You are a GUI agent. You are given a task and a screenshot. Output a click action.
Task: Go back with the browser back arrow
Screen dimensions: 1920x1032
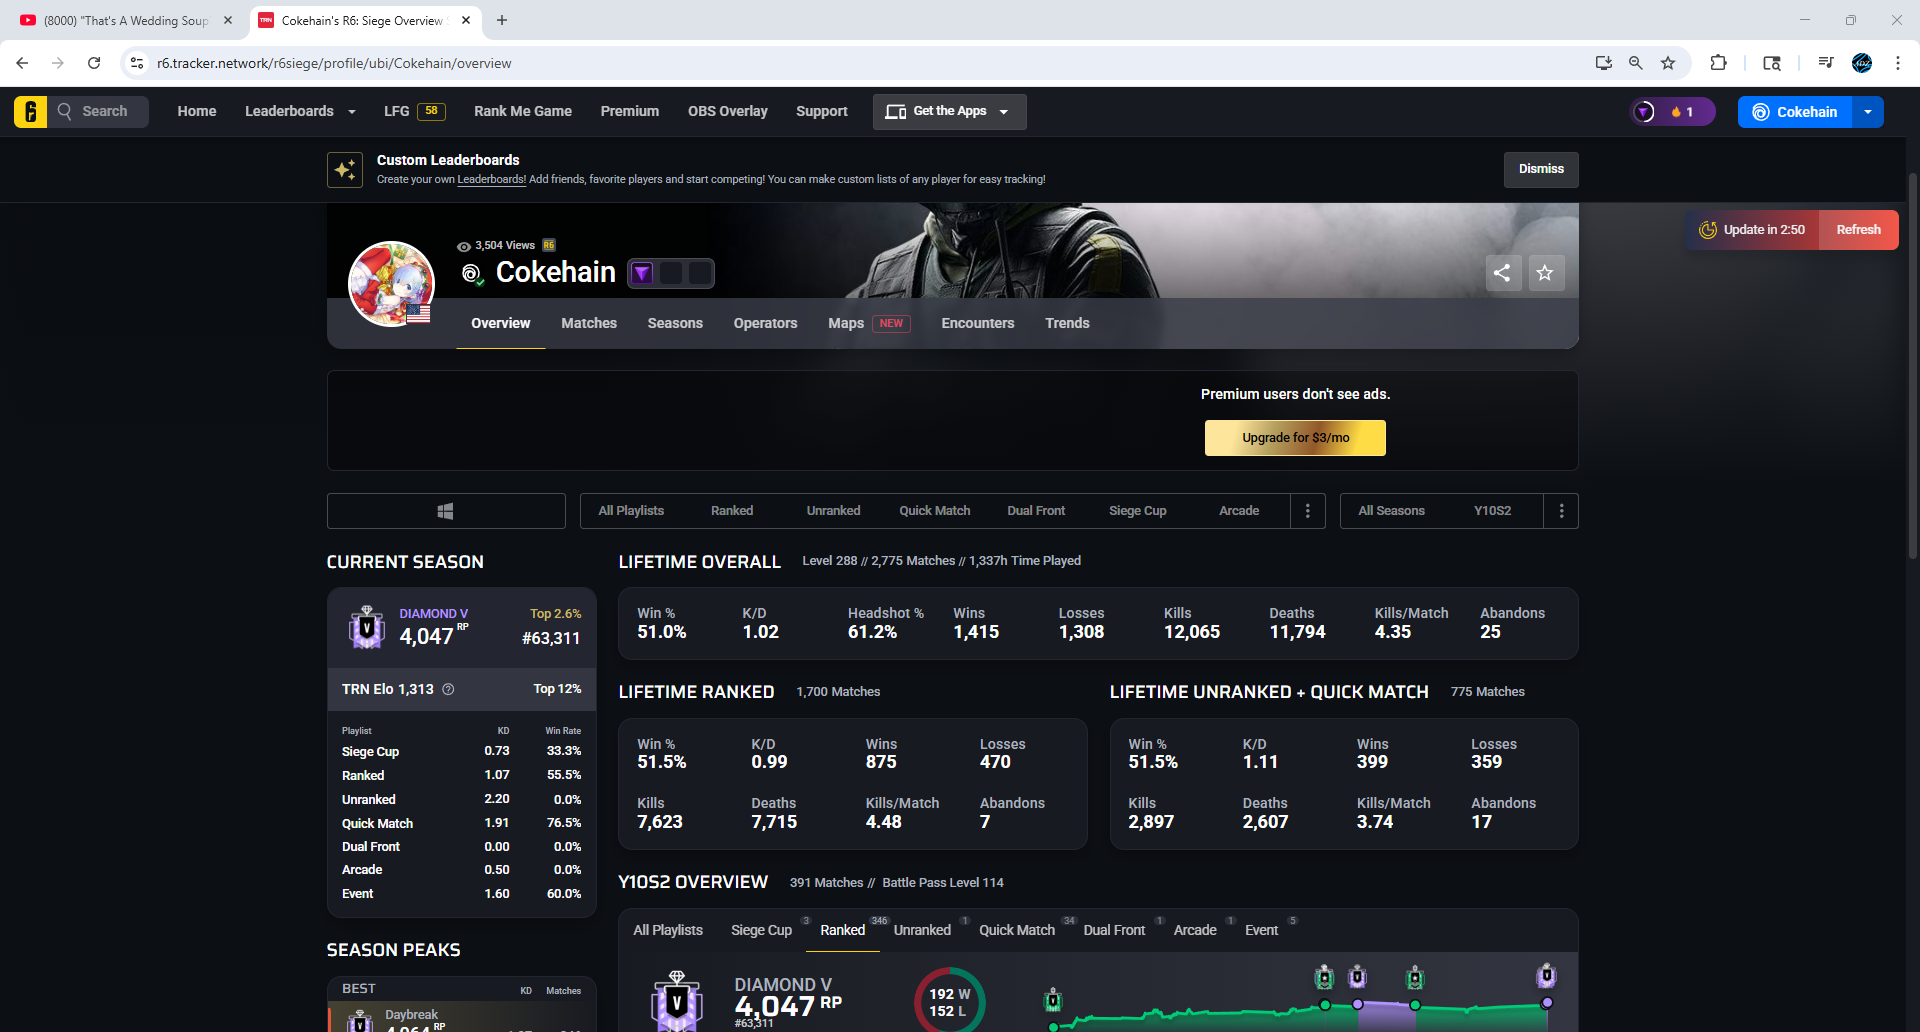click(22, 63)
